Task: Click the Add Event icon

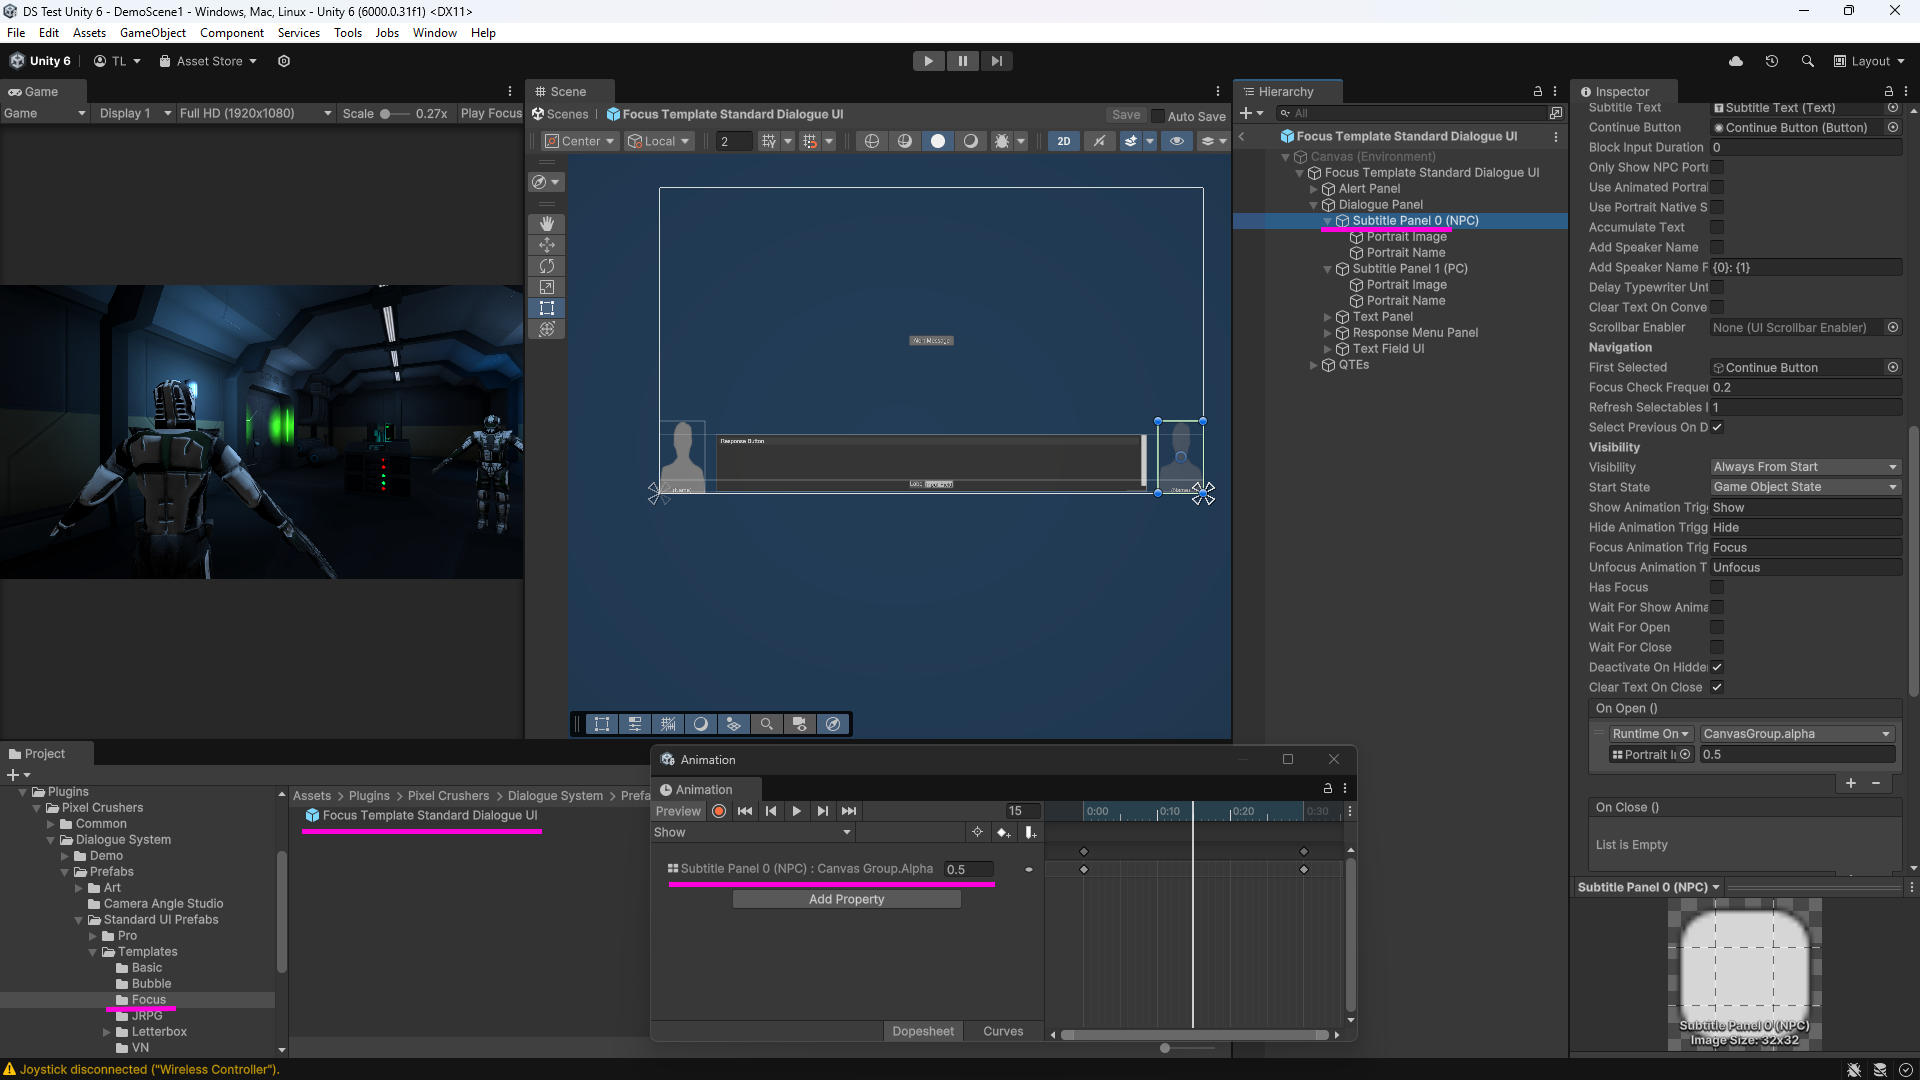Action: click(1030, 832)
